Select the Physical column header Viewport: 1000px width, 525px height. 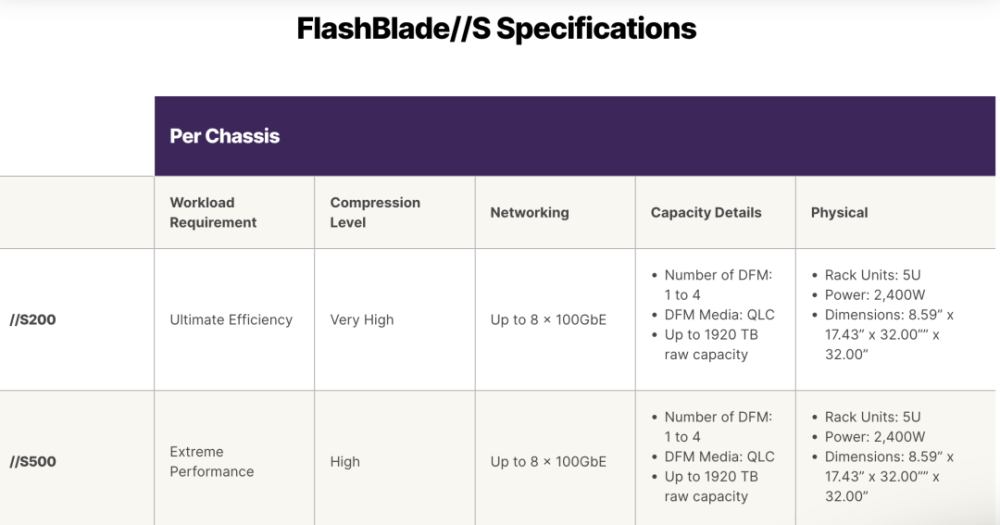tap(839, 212)
